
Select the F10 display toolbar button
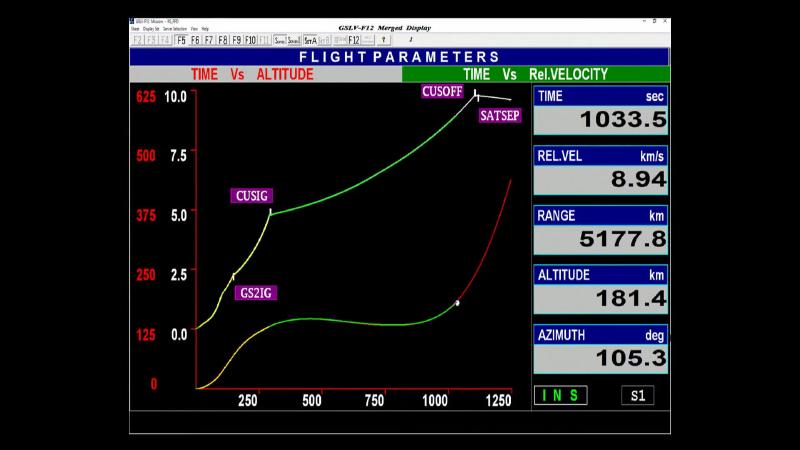tap(251, 40)
